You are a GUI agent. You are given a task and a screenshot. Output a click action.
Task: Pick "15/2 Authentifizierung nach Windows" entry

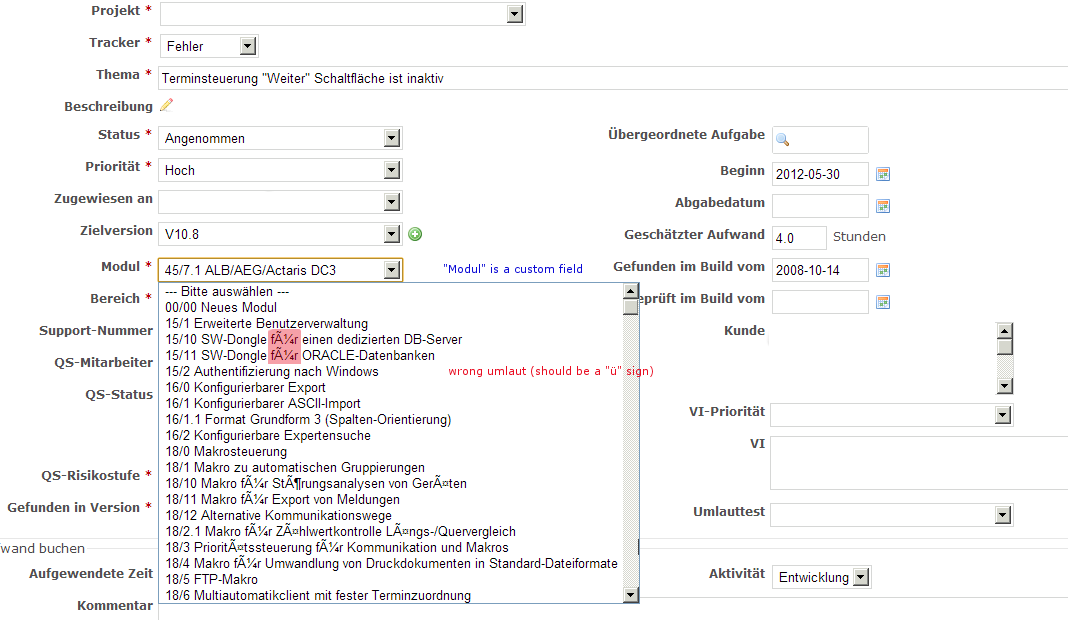[272, 372]
